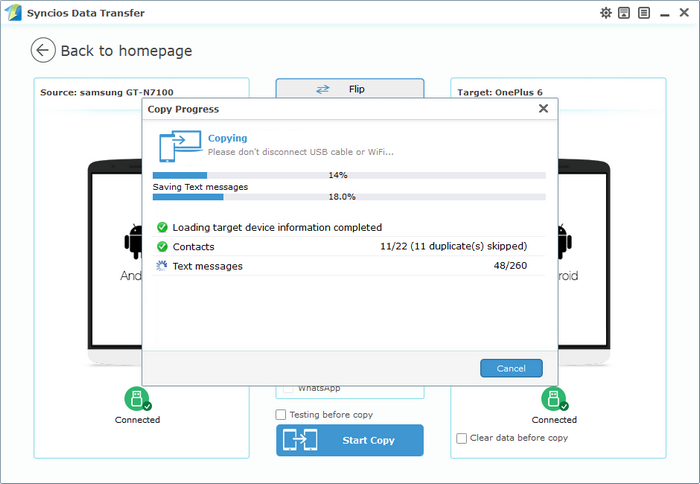Click Loading target device information completed text

tap(277, 227)
